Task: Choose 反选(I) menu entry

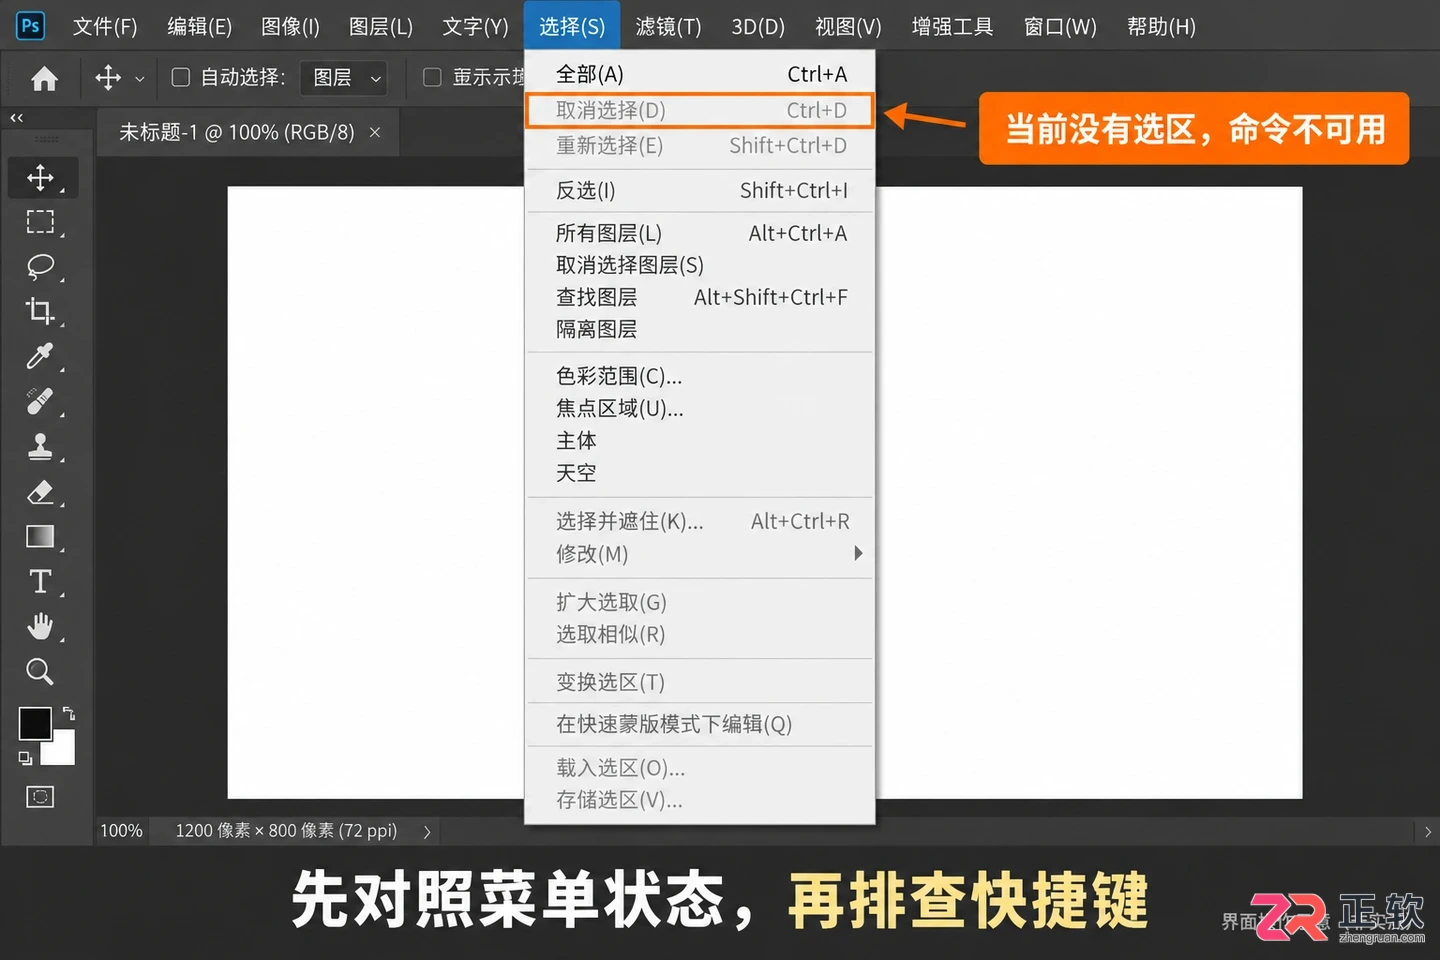Action: (x=700, y=190)
